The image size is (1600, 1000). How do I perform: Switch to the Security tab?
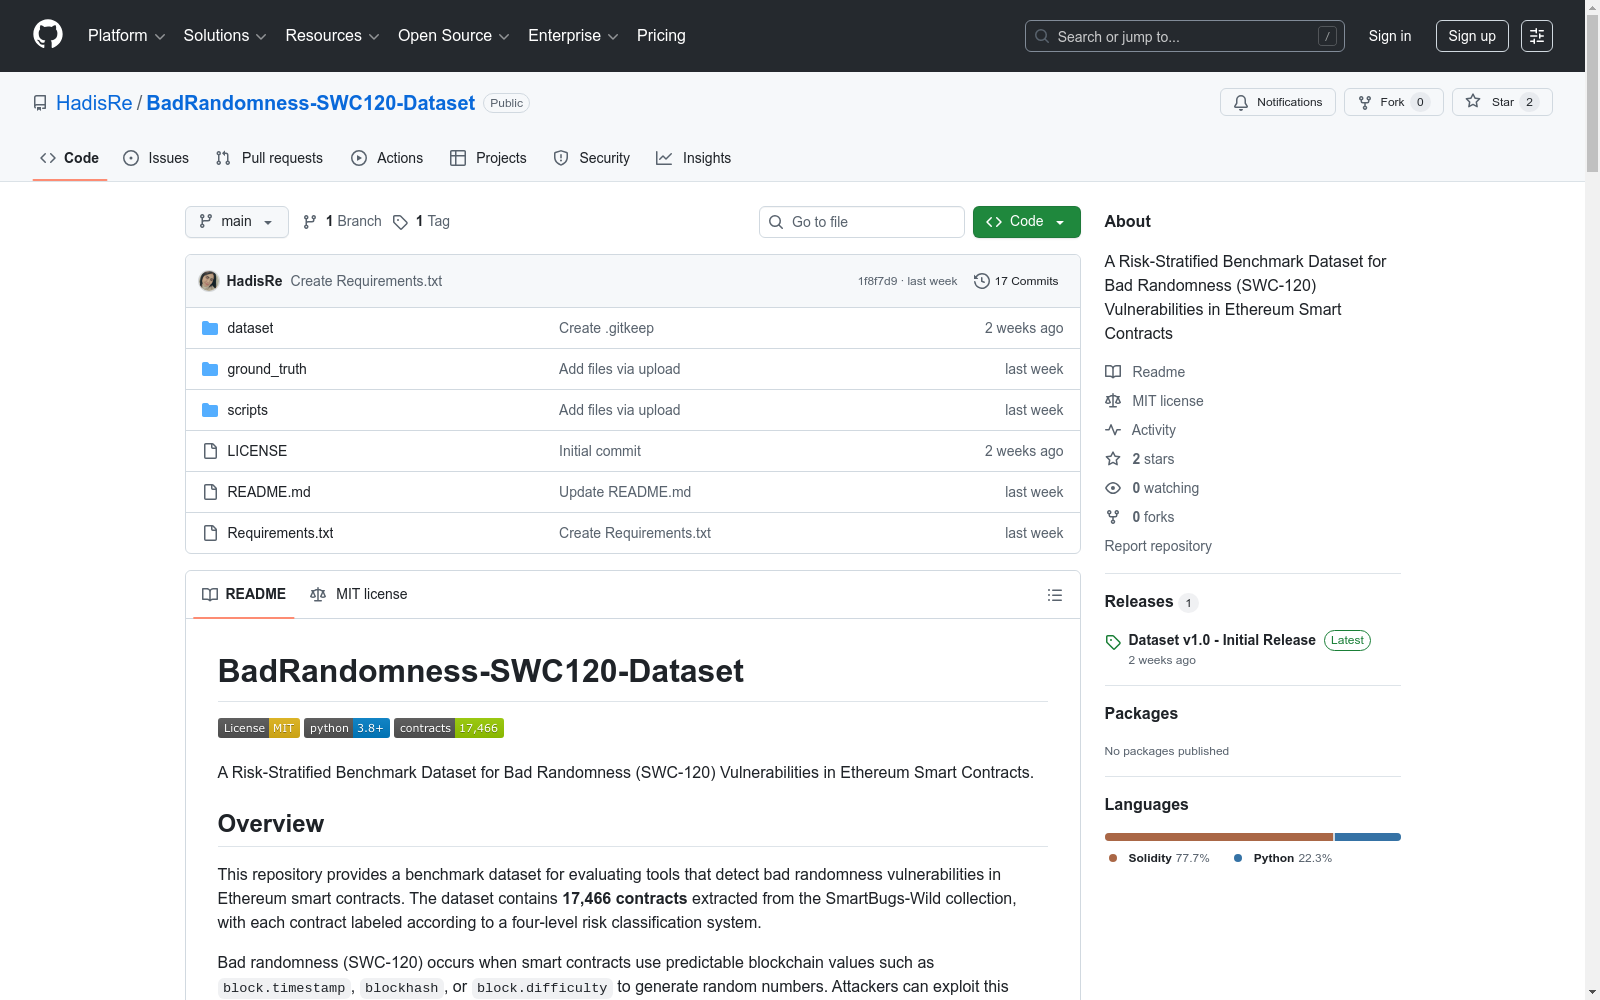592,158
